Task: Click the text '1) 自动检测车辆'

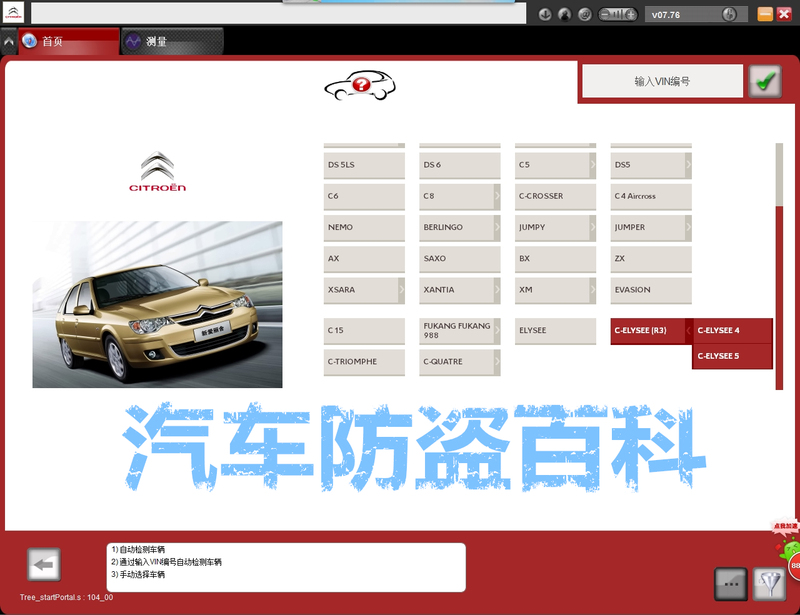Action: coord(138,550)
